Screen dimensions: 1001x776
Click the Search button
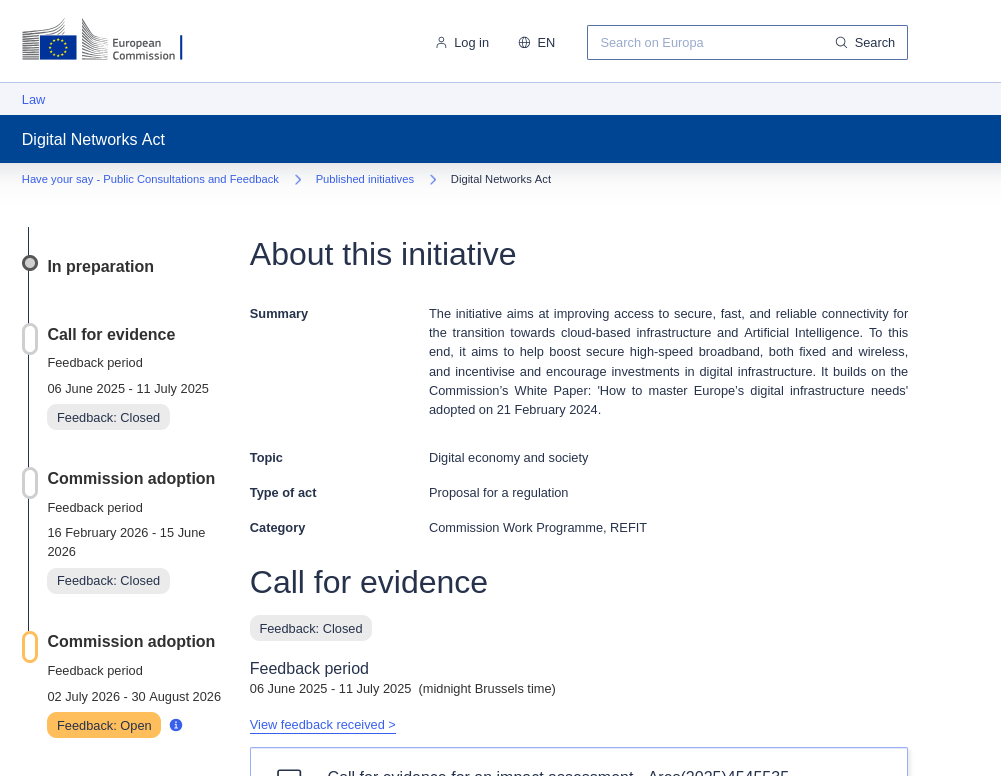pyautogui.click(x=865, y=43)
